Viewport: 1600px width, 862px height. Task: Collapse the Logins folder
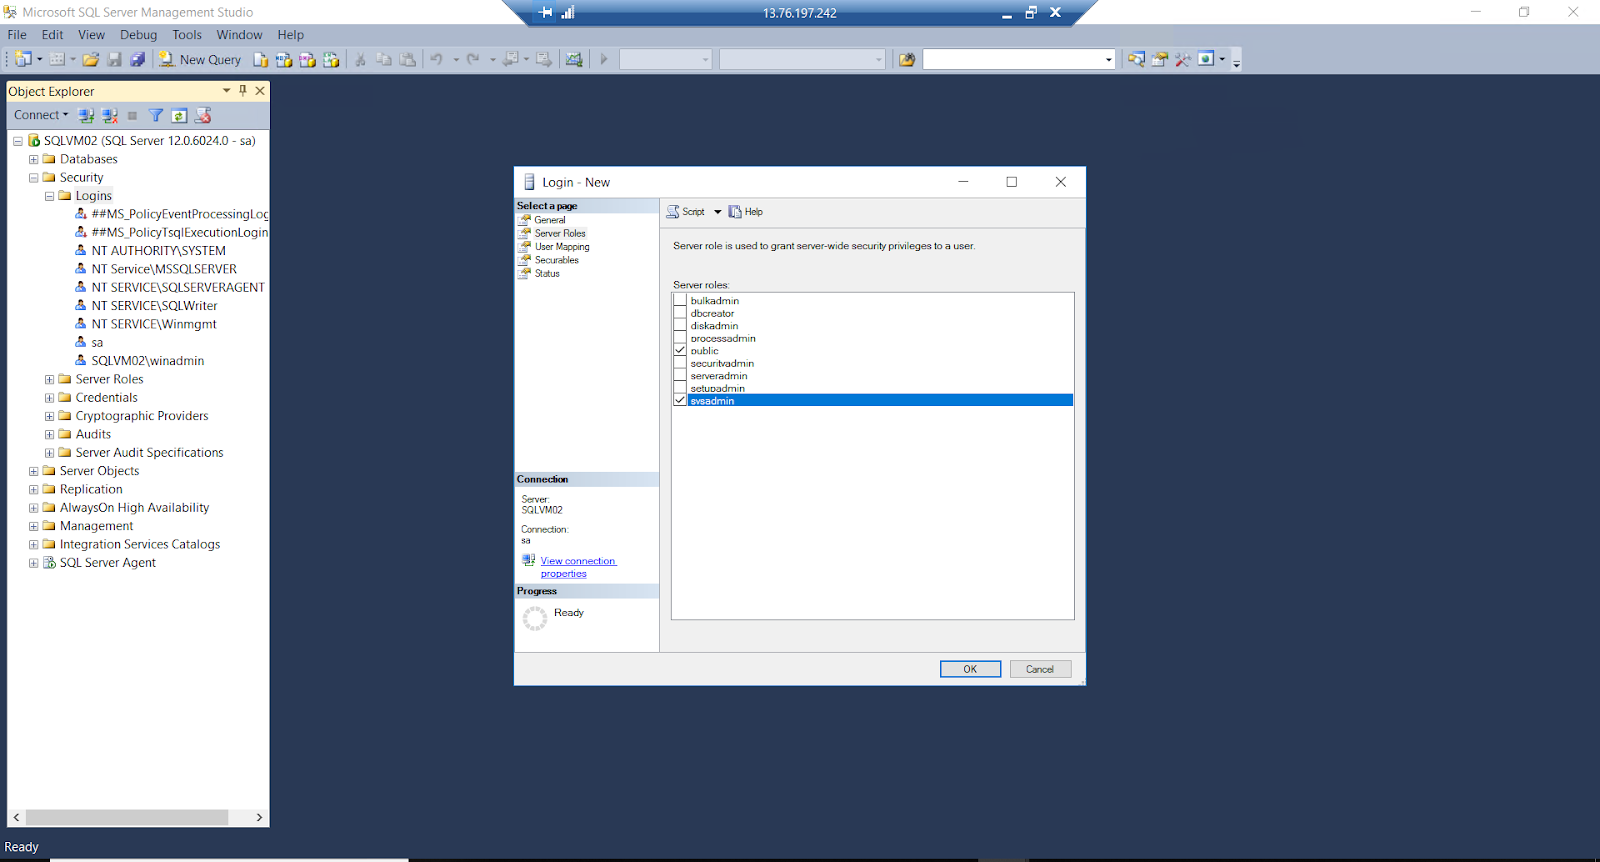pyautogui.click(x=49, y=196)
